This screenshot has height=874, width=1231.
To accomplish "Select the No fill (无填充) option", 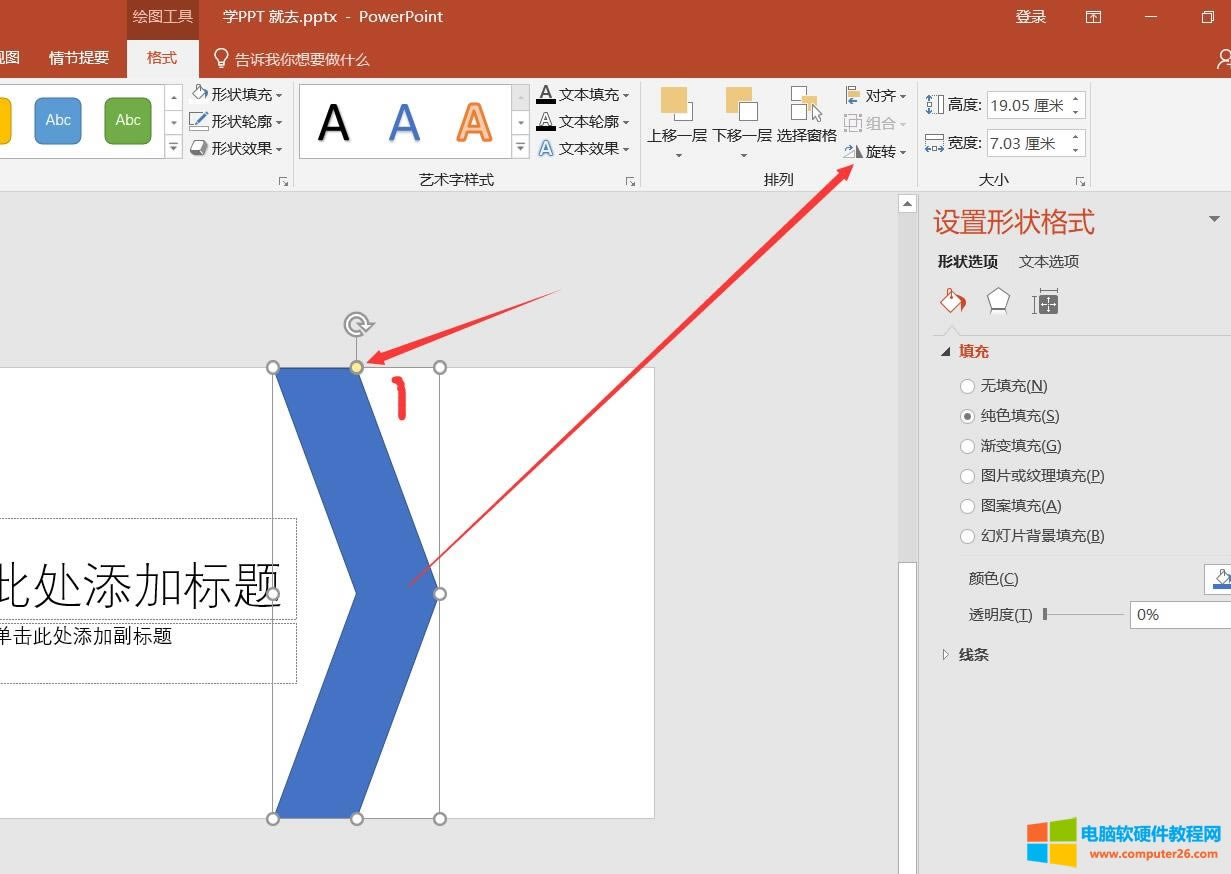I will [x=967, y=386].
